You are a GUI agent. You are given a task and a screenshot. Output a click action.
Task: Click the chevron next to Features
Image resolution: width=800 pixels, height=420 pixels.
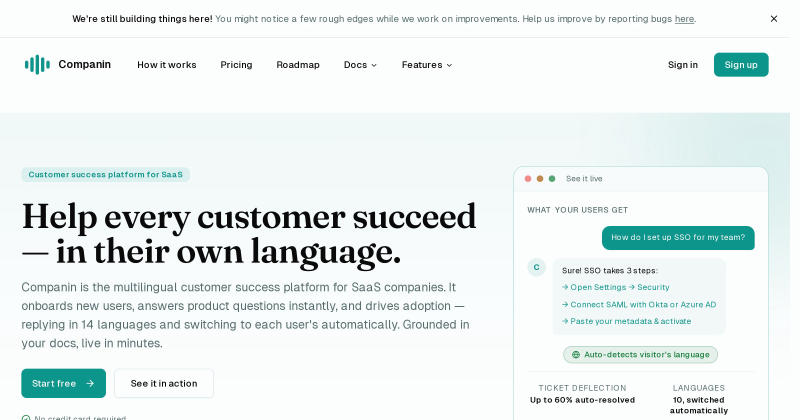click(x=449, y=65)
